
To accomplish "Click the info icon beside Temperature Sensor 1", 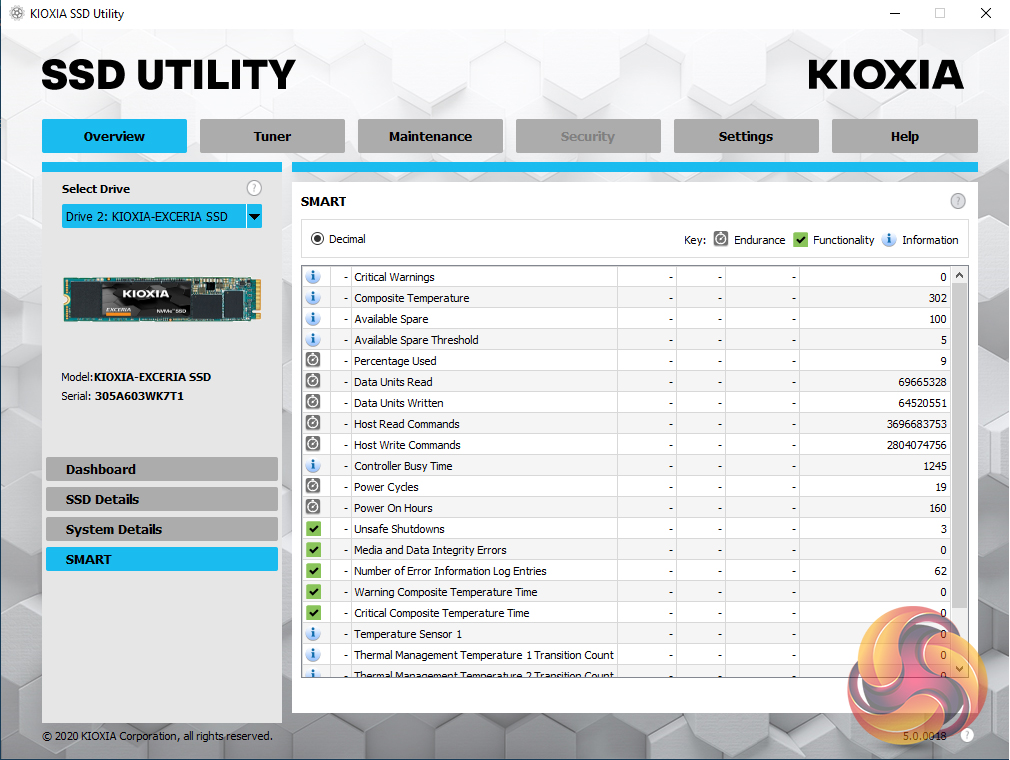I will click(313, 633).
